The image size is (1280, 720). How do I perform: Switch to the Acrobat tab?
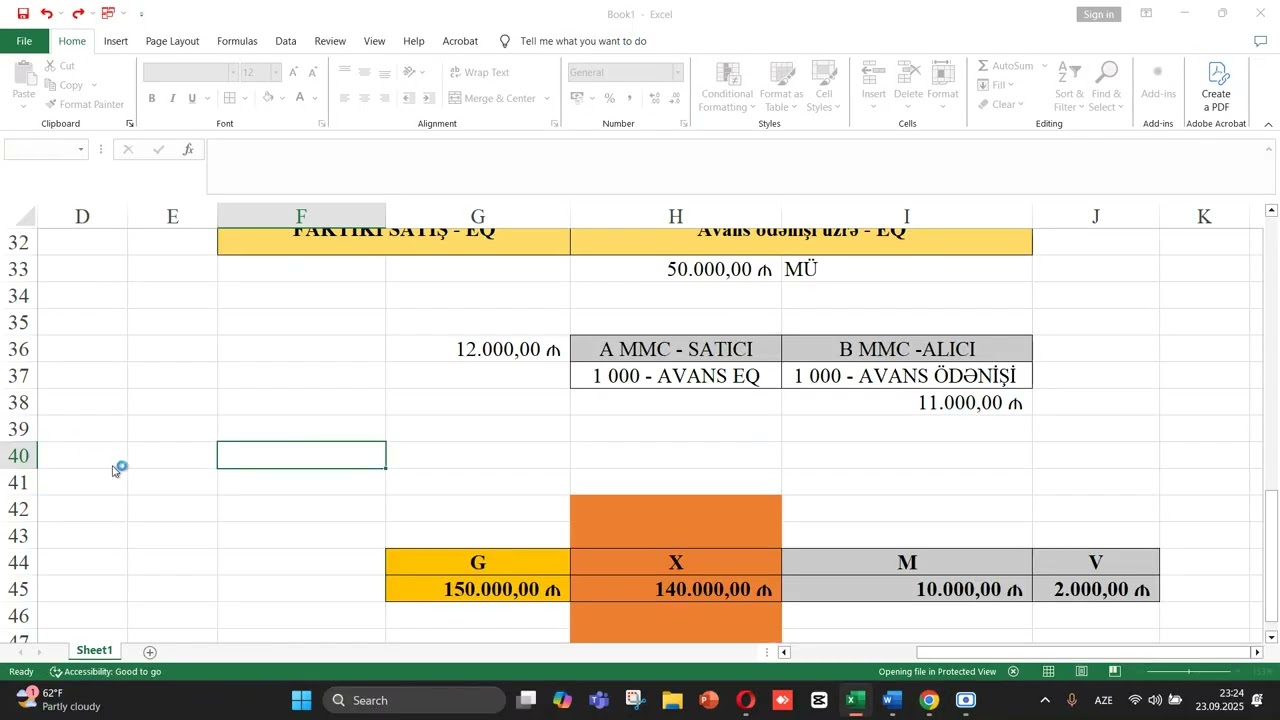point(460,41)
